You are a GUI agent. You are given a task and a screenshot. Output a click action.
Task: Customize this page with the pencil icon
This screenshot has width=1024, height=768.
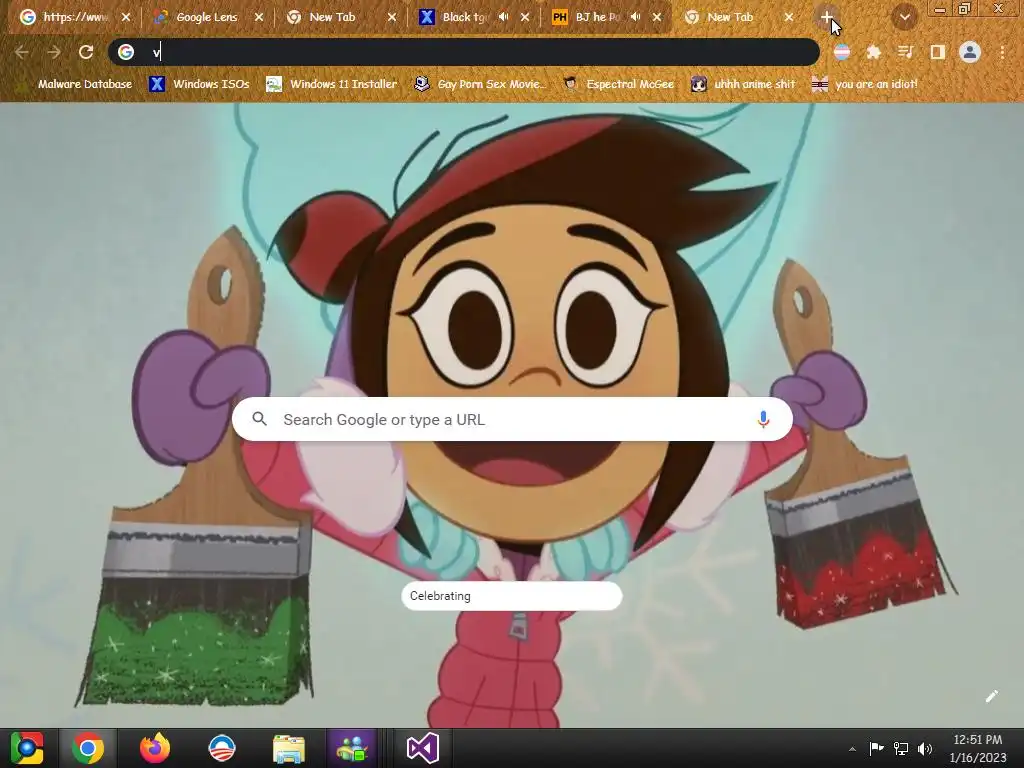pyautogui.click(x=991, y=696)
